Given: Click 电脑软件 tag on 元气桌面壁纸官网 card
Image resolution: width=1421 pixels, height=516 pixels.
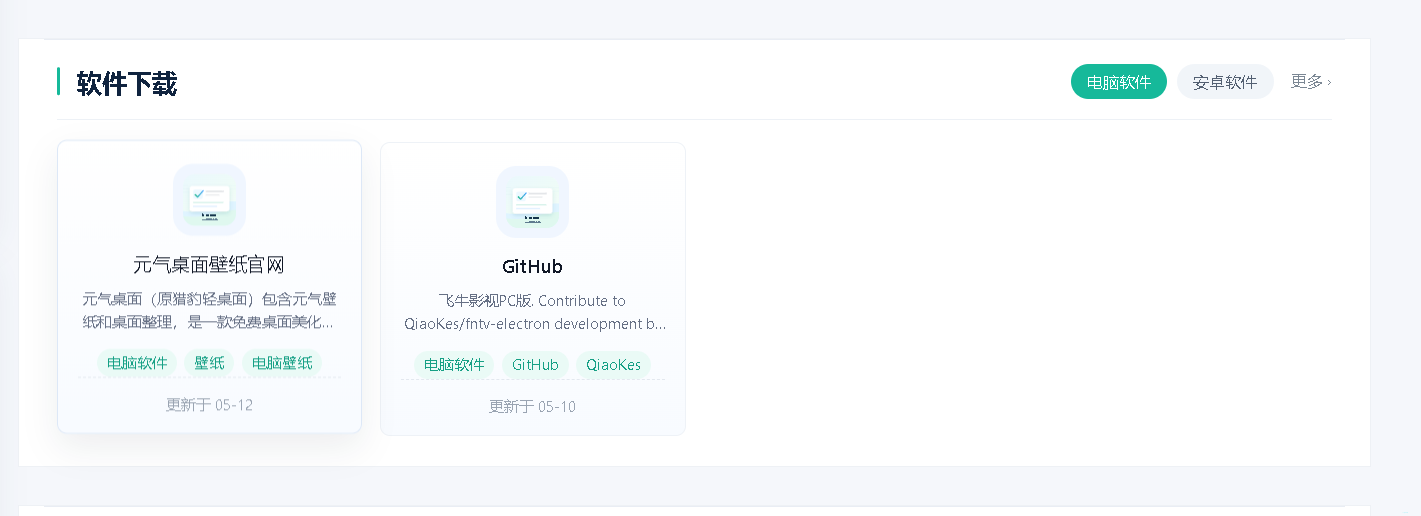Looking at the screenshot, I should tap(137, 363).
